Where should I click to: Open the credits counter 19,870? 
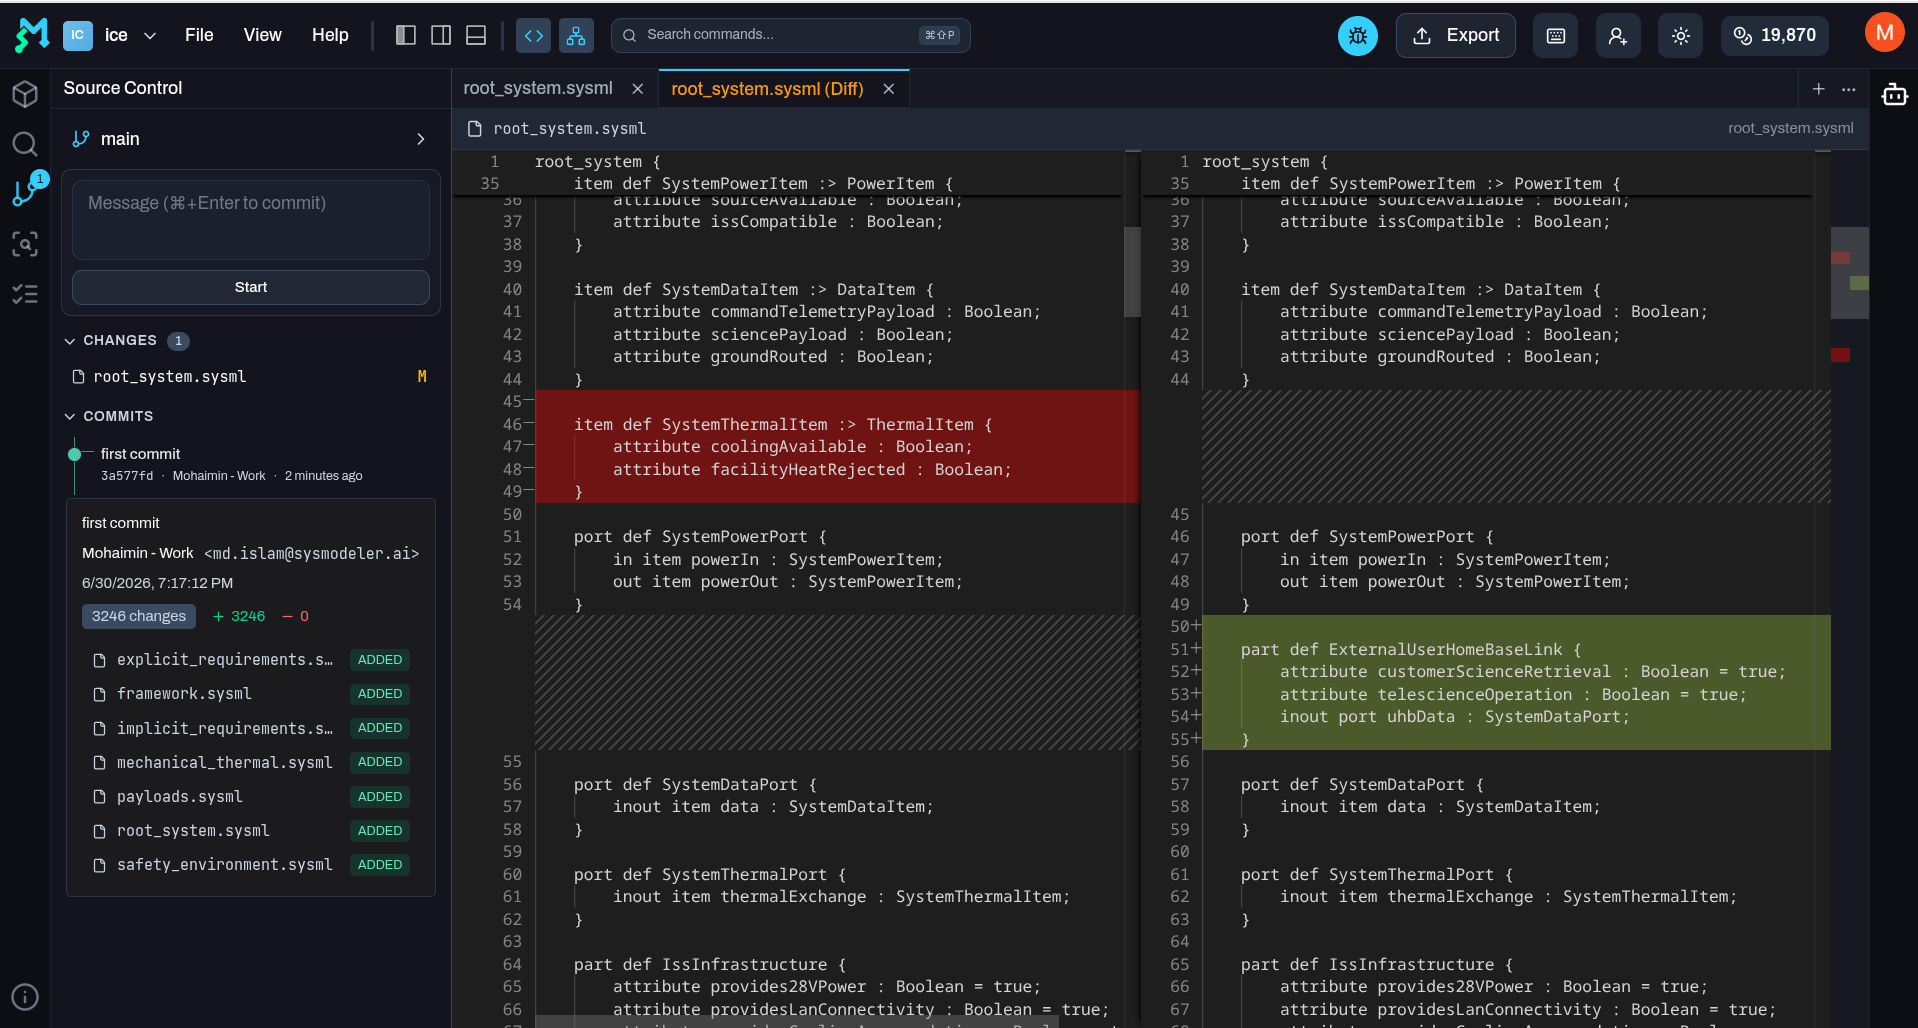[x=1775, y=36]
